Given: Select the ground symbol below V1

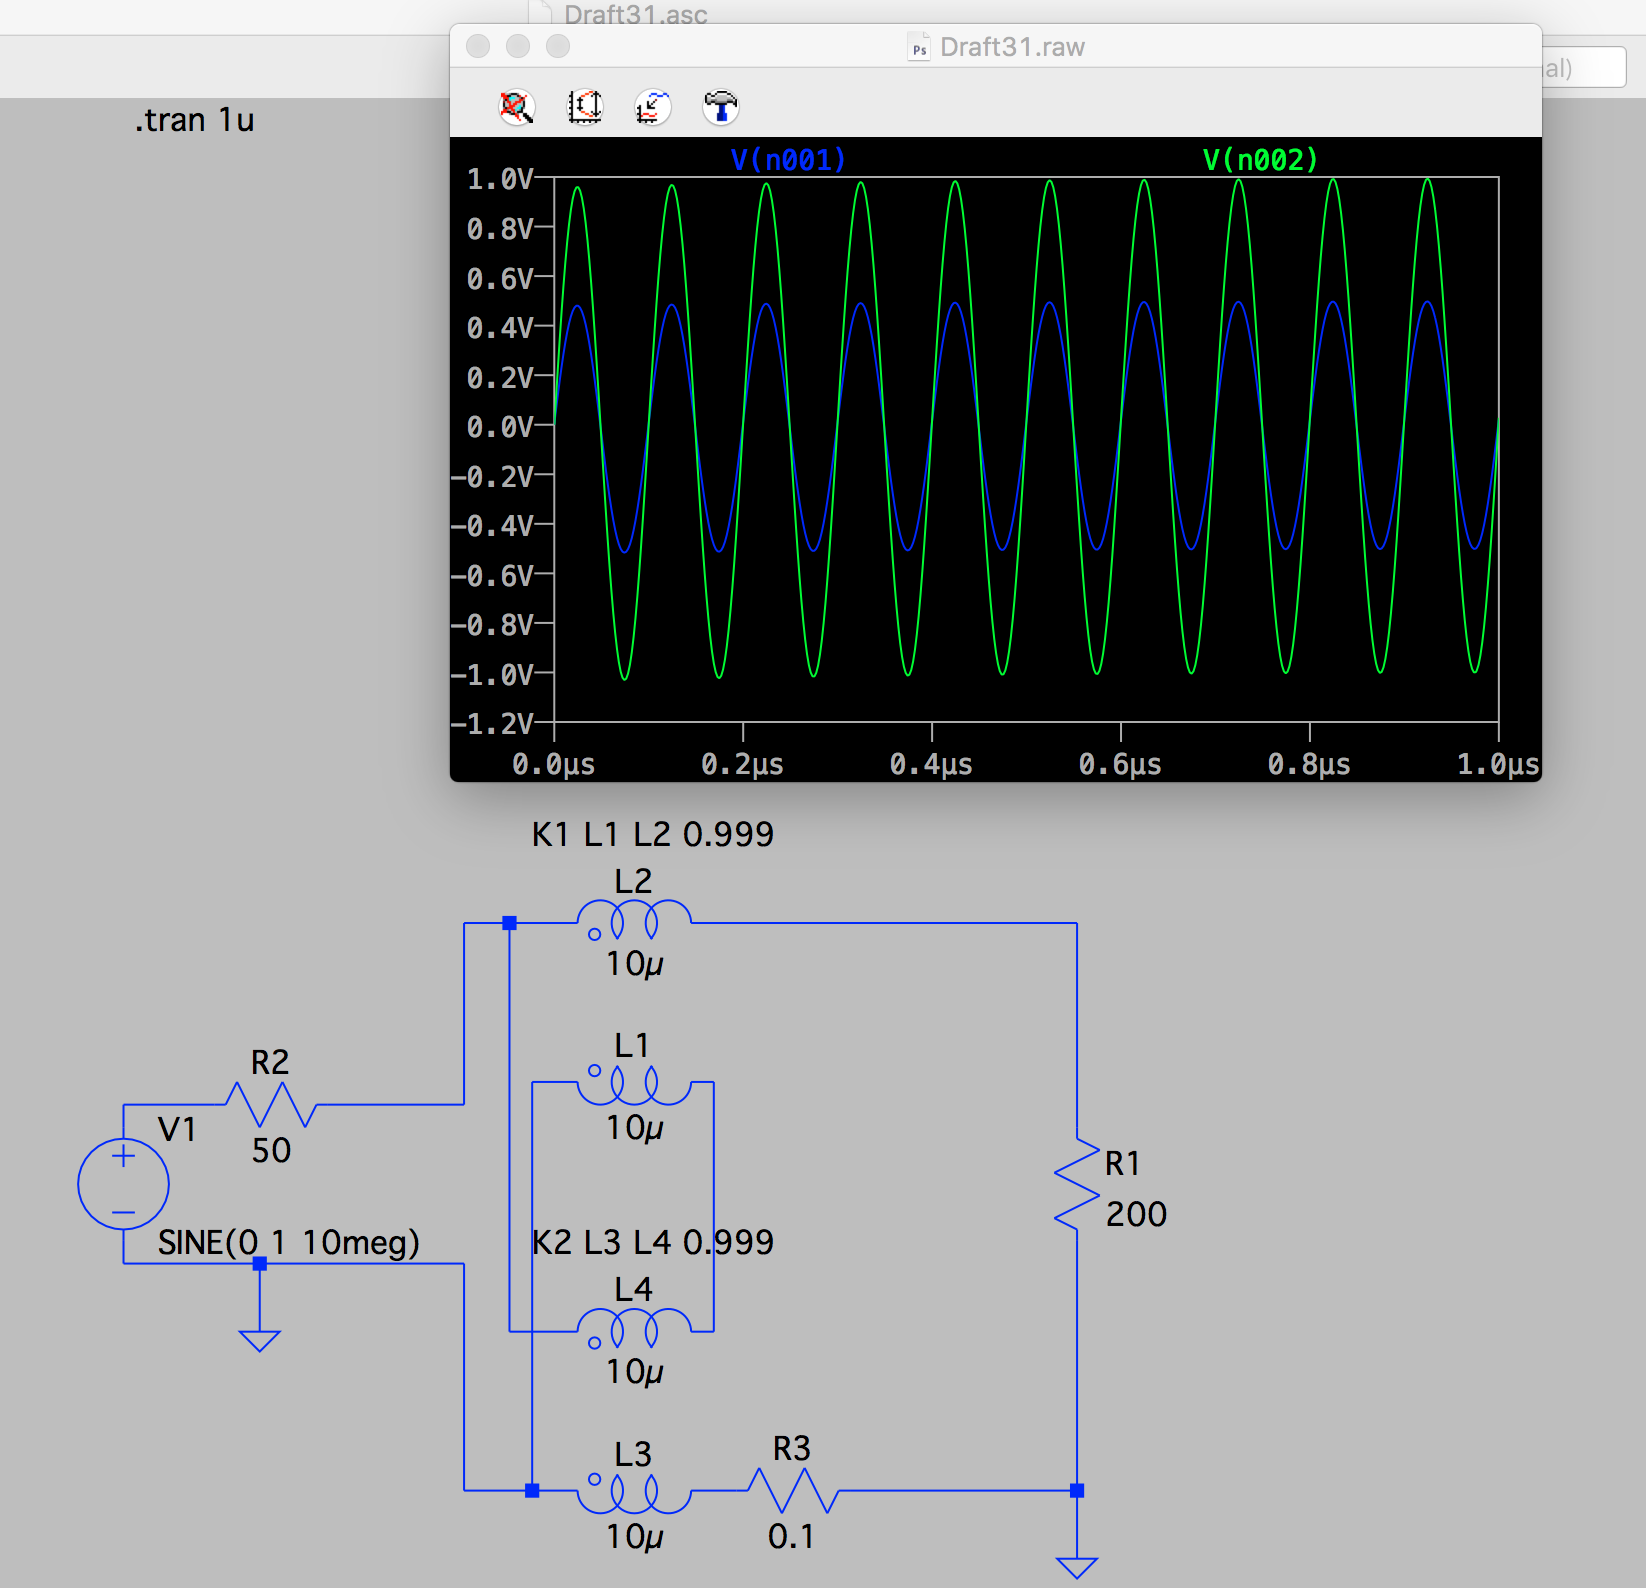Looking at the screenshot, I should pyautogui.click(x=259, y=1339).
